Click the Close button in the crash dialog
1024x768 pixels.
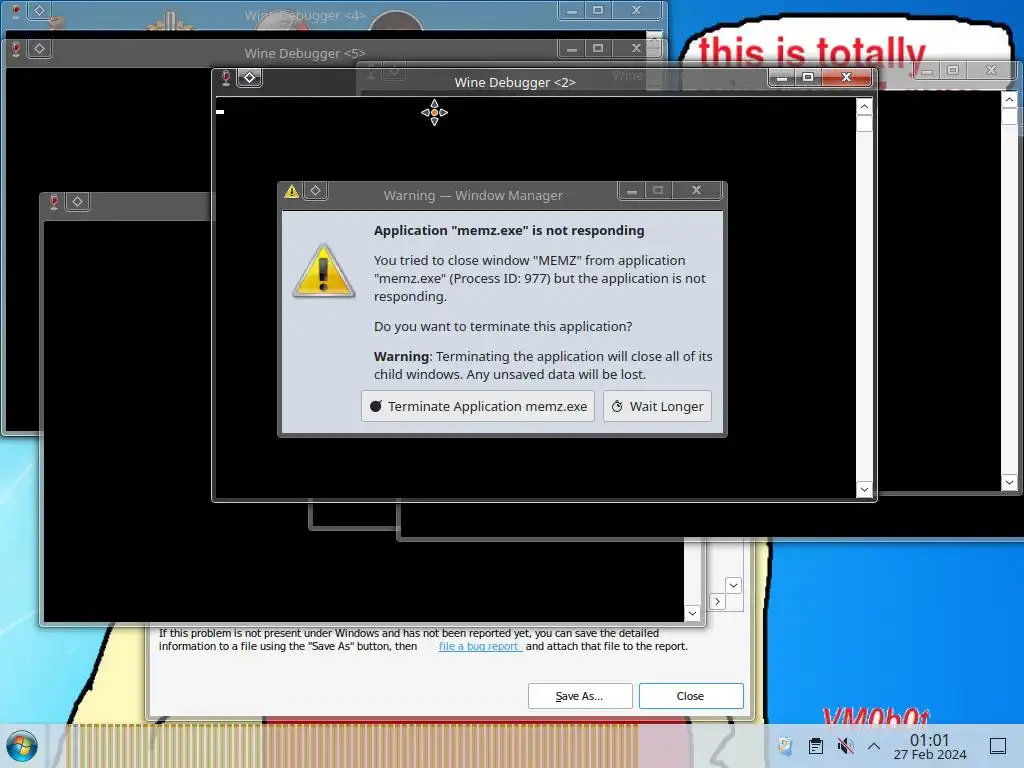(691, 696)
